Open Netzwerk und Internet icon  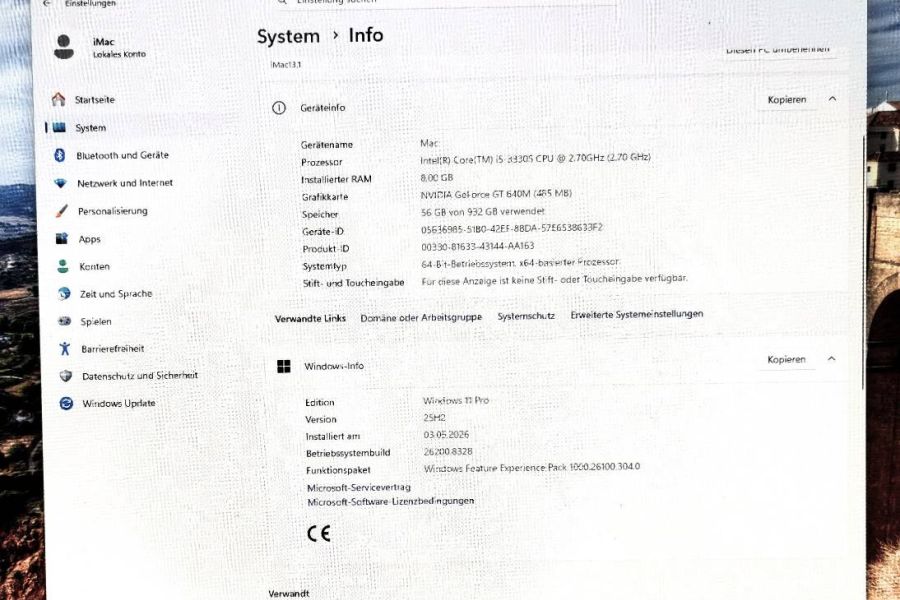tap(60, 183)
